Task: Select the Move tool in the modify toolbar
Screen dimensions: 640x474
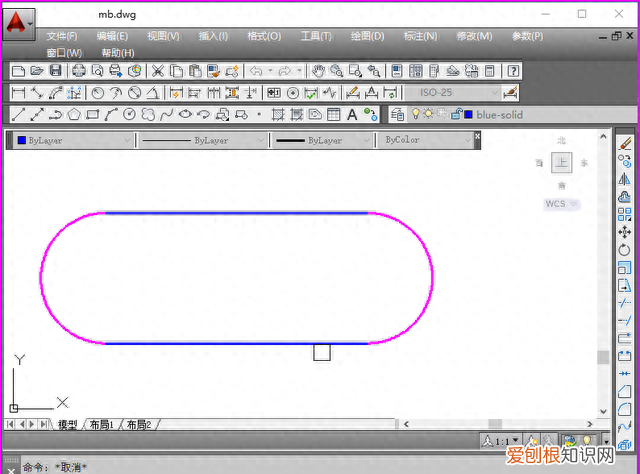Action: point(625,232)
